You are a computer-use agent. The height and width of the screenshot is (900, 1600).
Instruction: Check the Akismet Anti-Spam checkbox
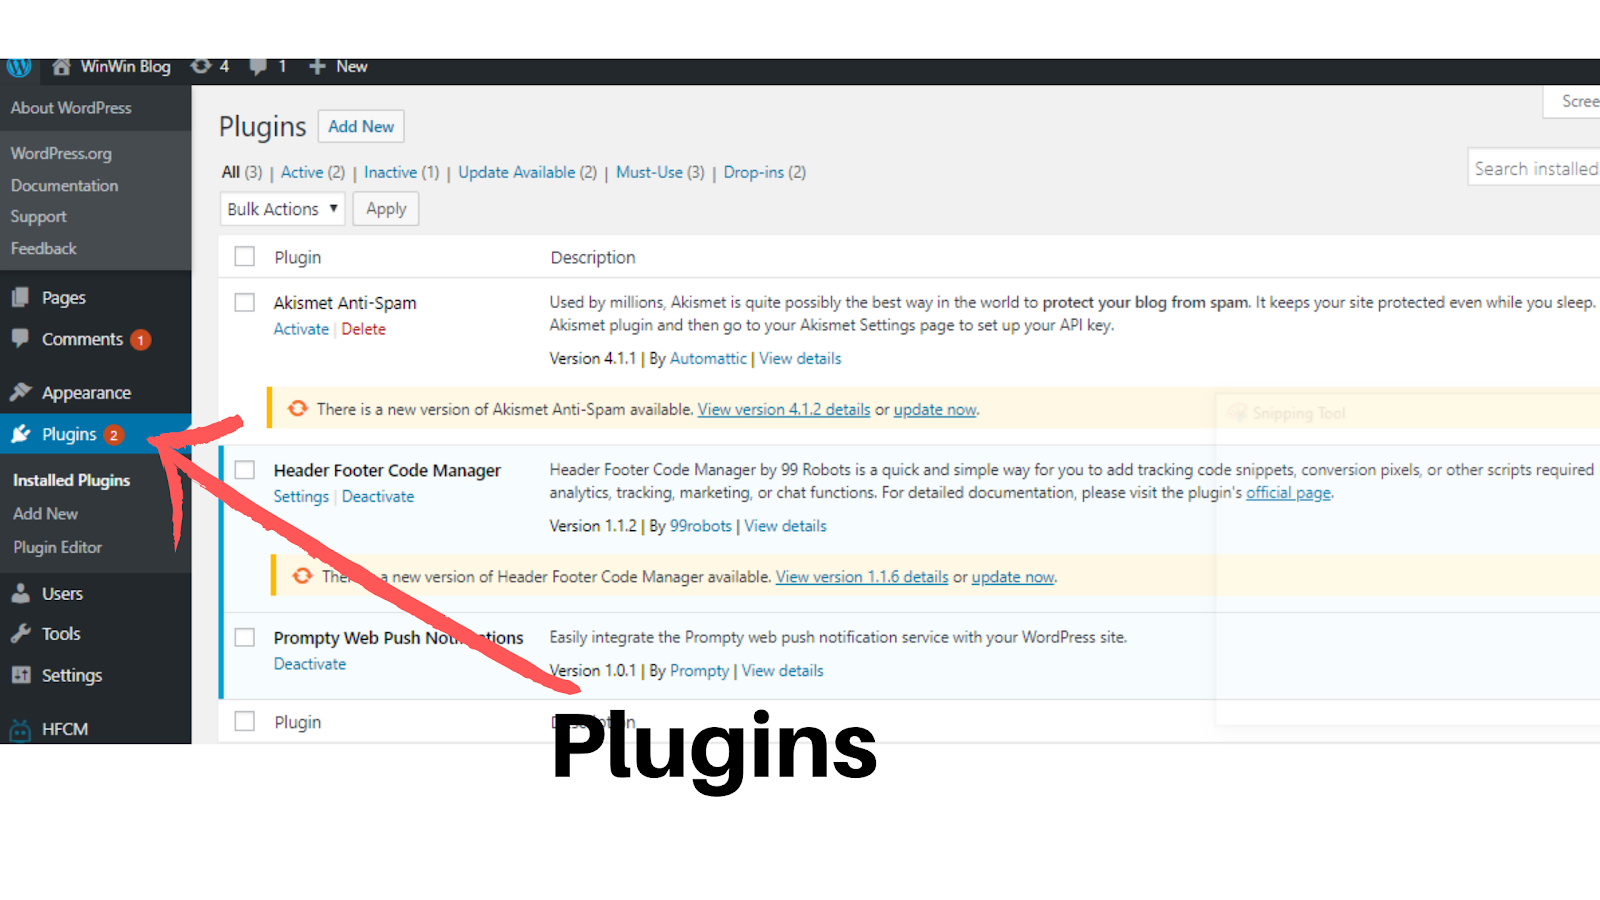(x=245, y=302)
